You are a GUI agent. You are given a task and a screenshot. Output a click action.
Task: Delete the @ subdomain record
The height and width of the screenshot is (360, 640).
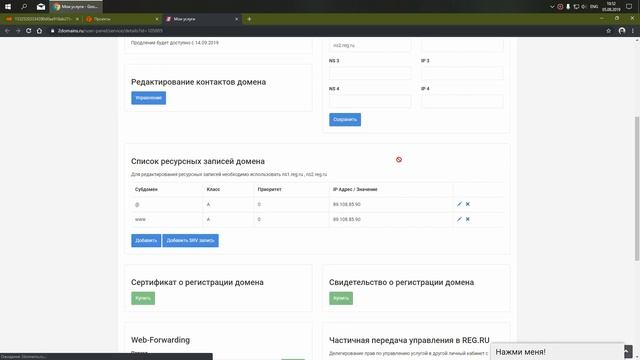(x=468, y=204)
